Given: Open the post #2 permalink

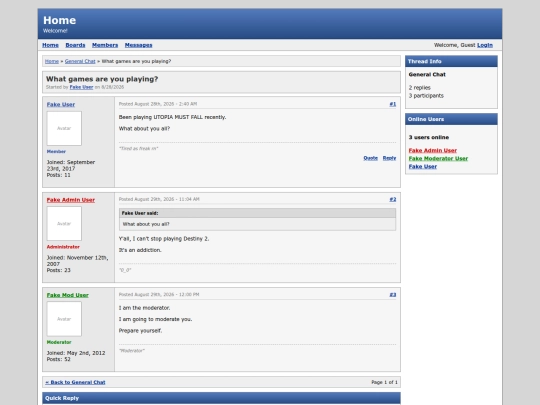Looking at the screenshot, I should click(x=393, y=199).
